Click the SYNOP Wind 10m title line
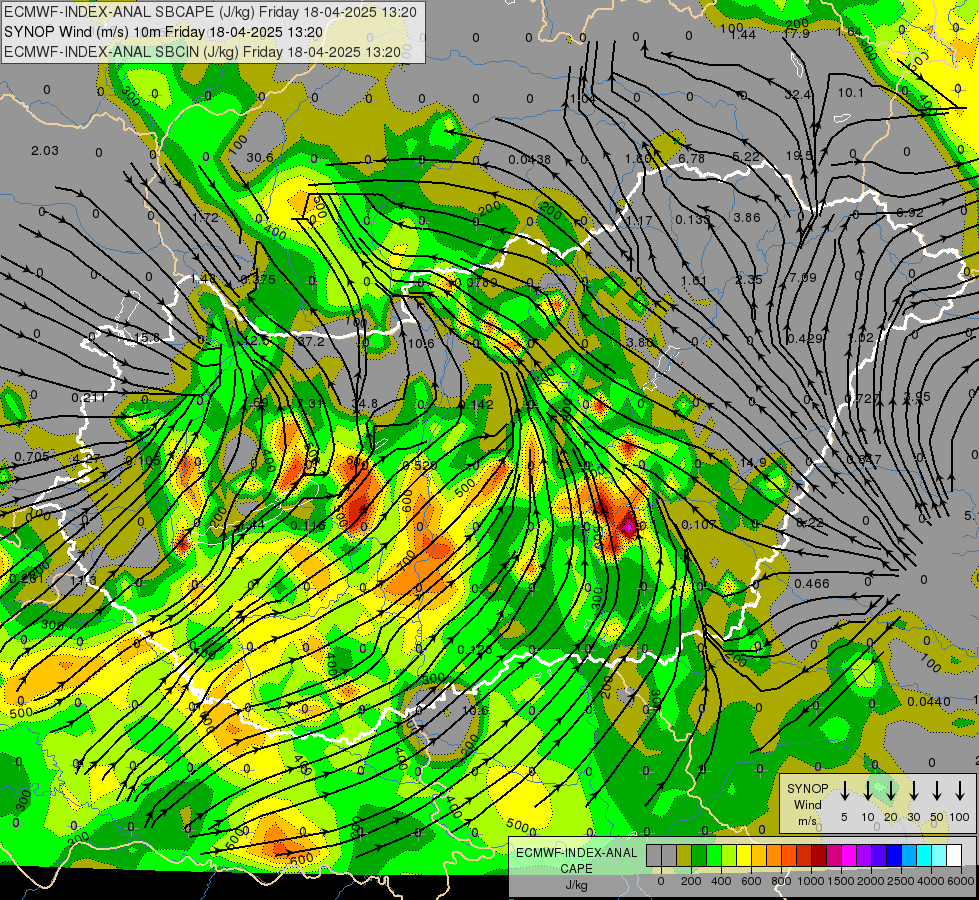The image size is (979, 900). [163, 32]
